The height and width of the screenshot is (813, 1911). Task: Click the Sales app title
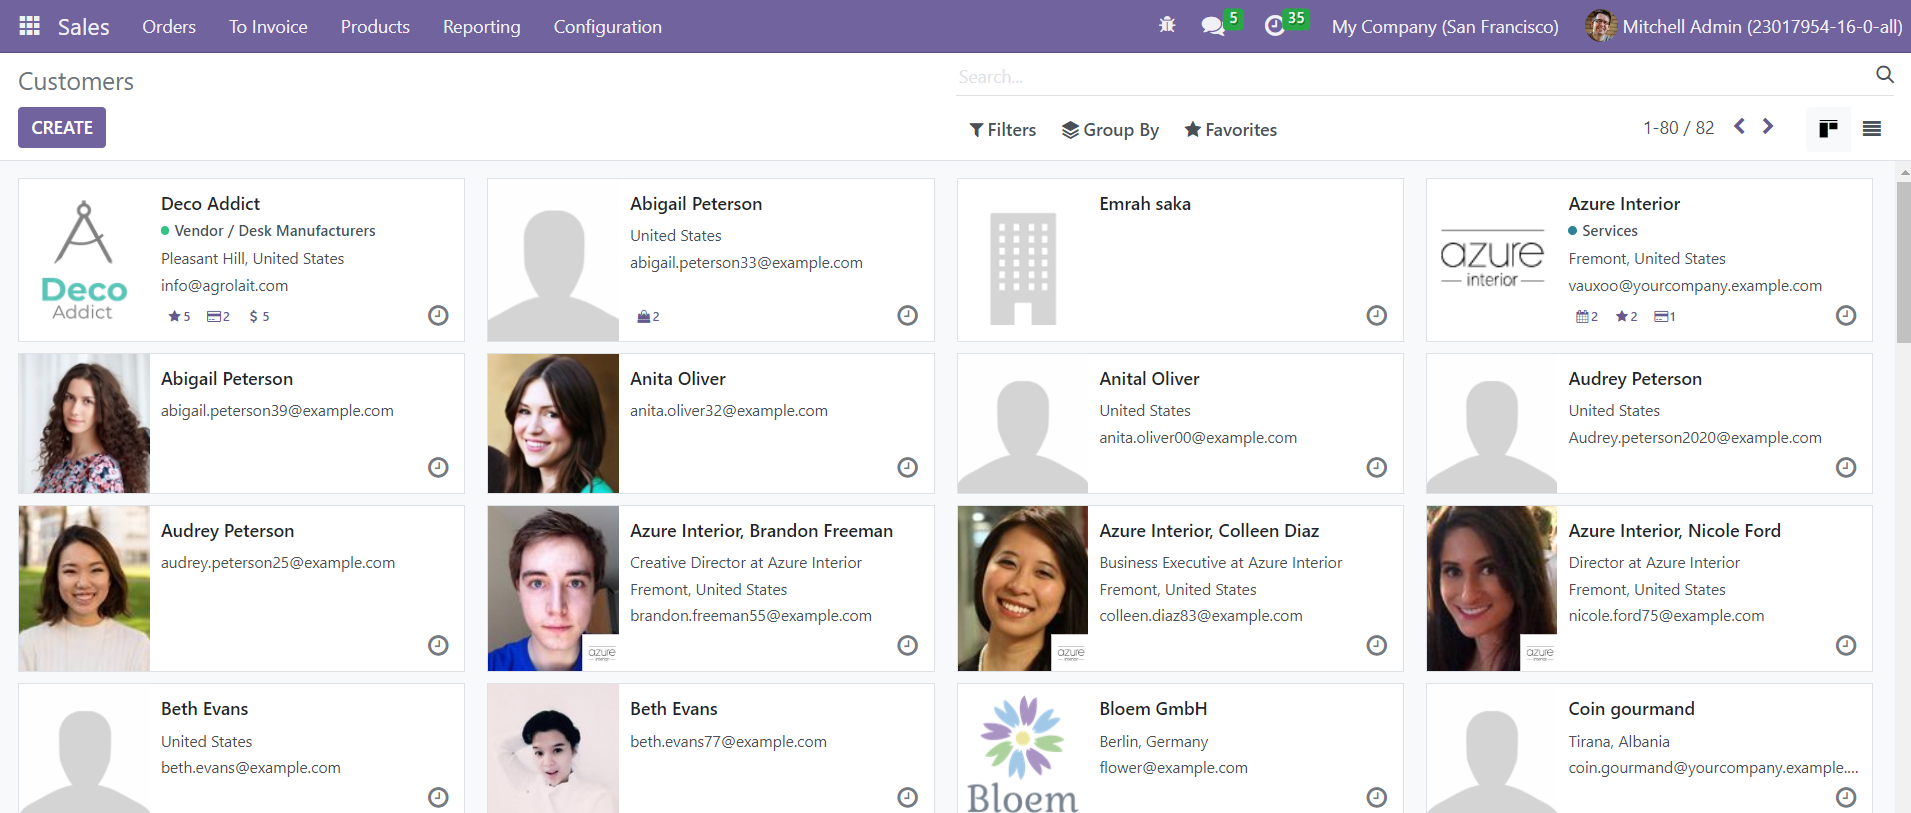pos(84,27)
